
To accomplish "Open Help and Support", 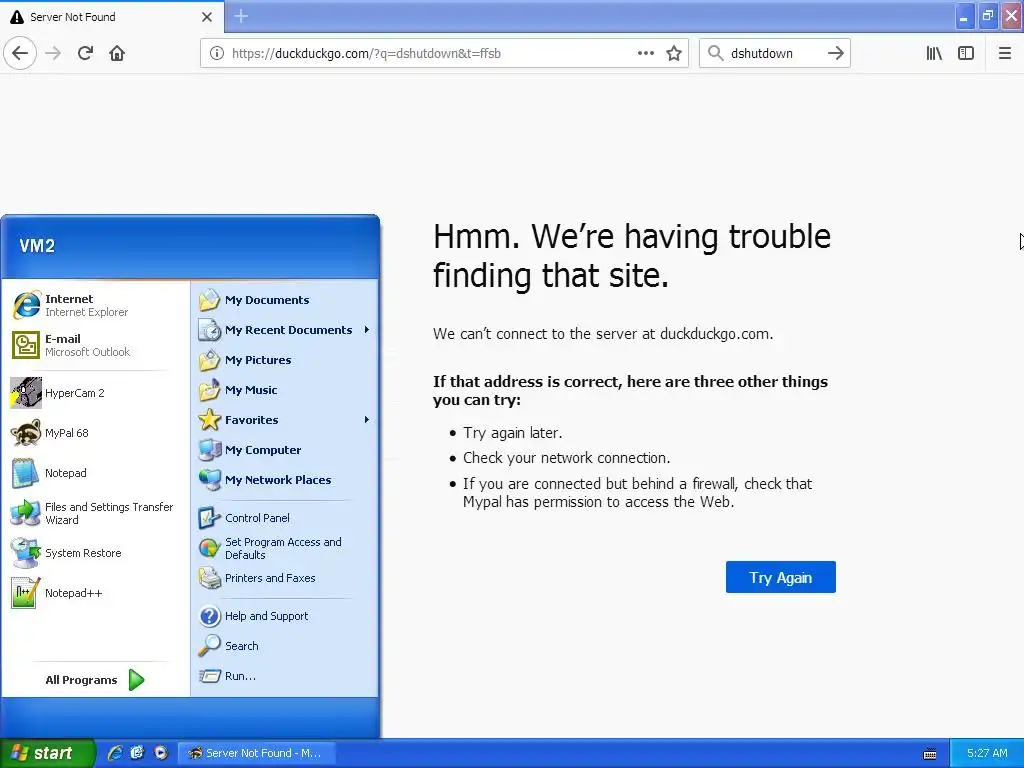I will point(285,616).
